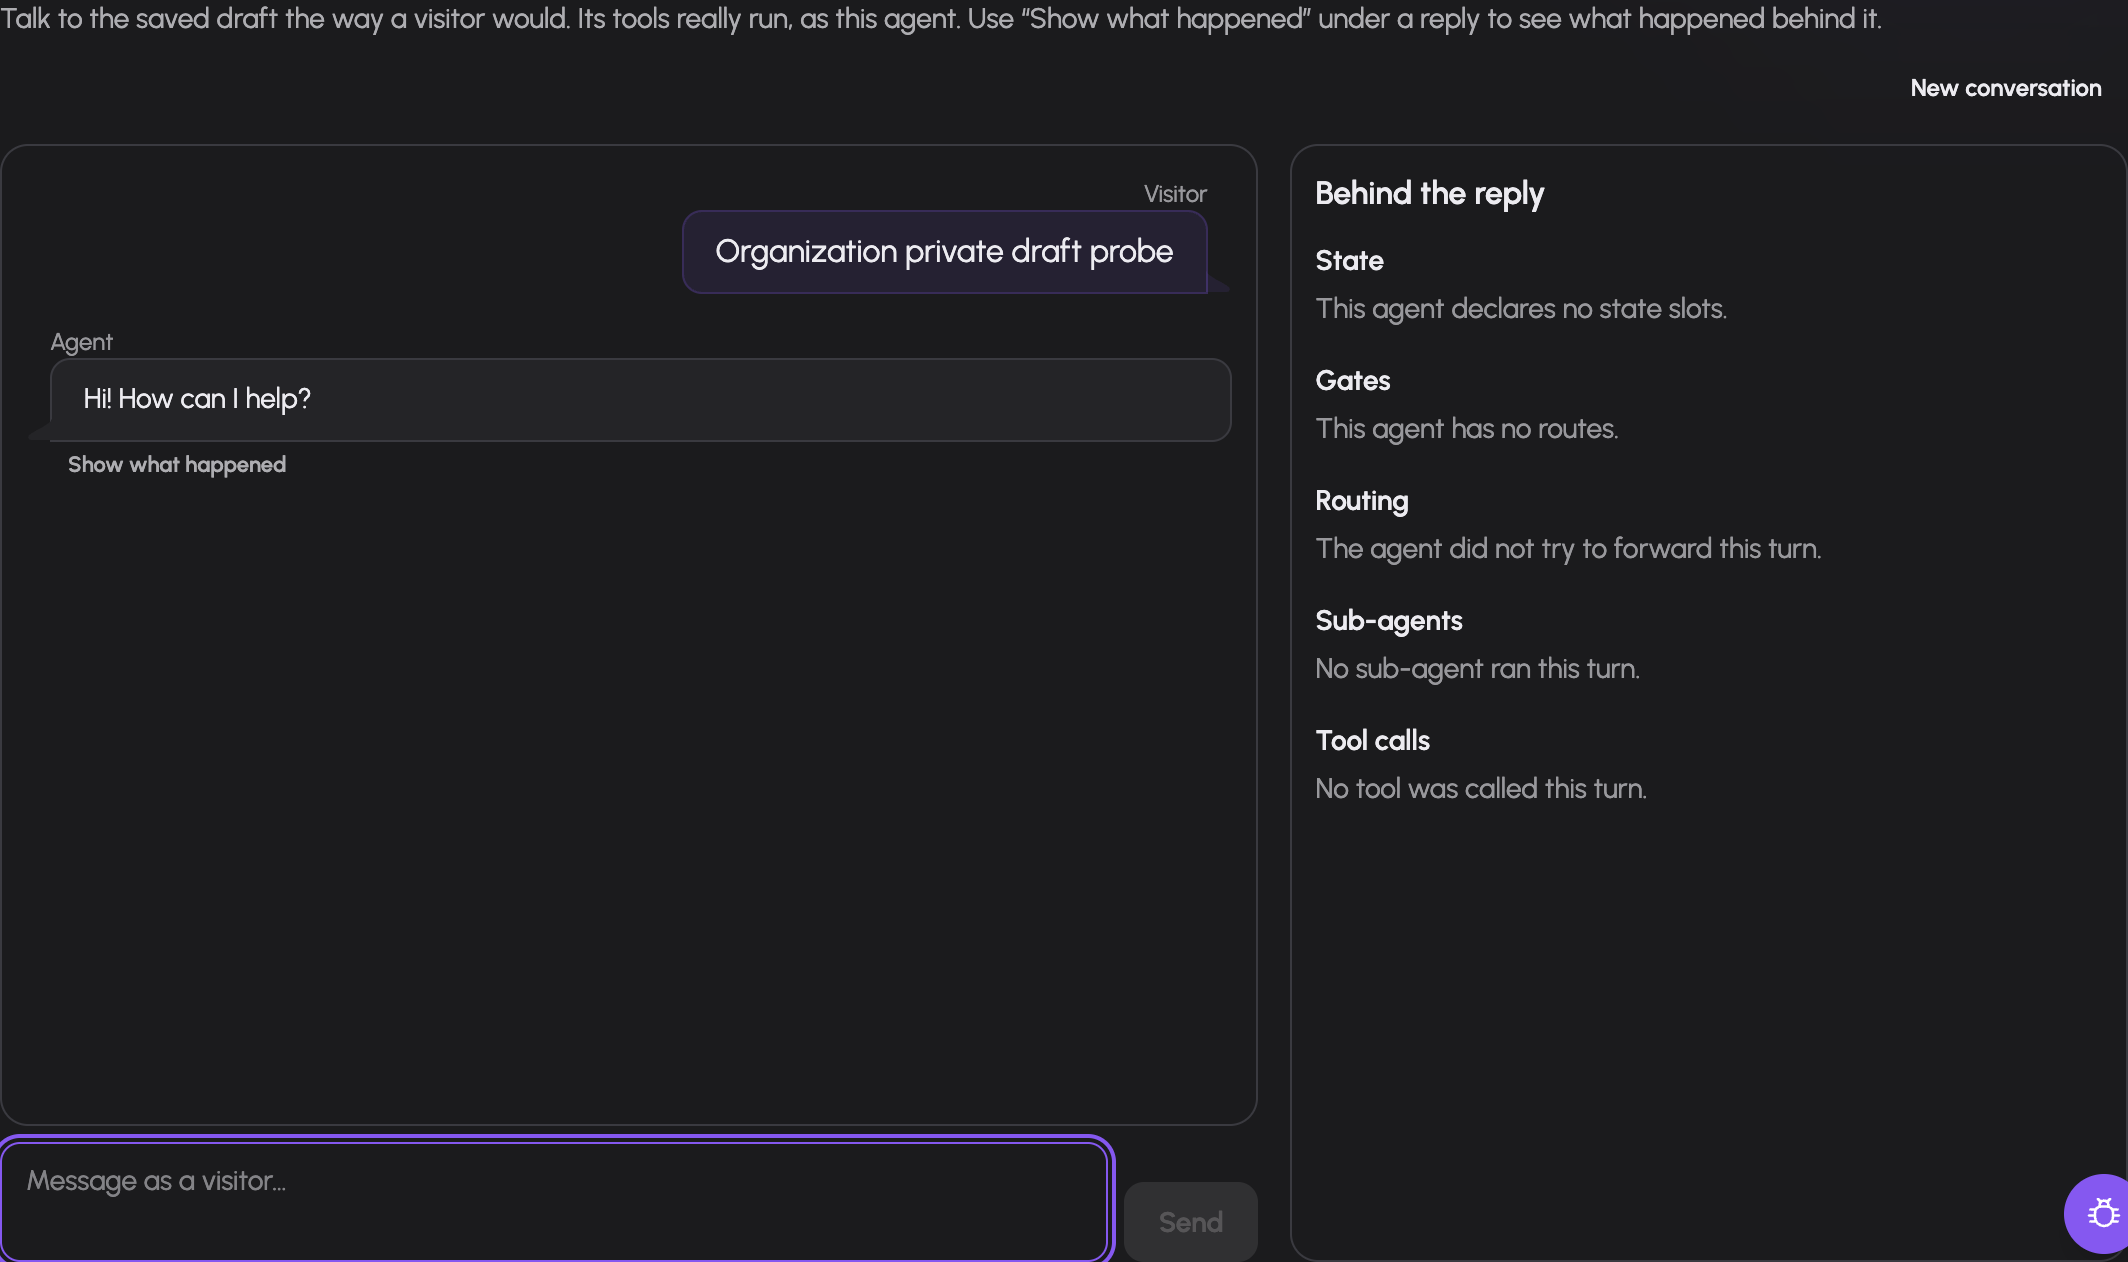Select the Organization private draft probe message
2128x1262 pixels.
pos(944,252)
